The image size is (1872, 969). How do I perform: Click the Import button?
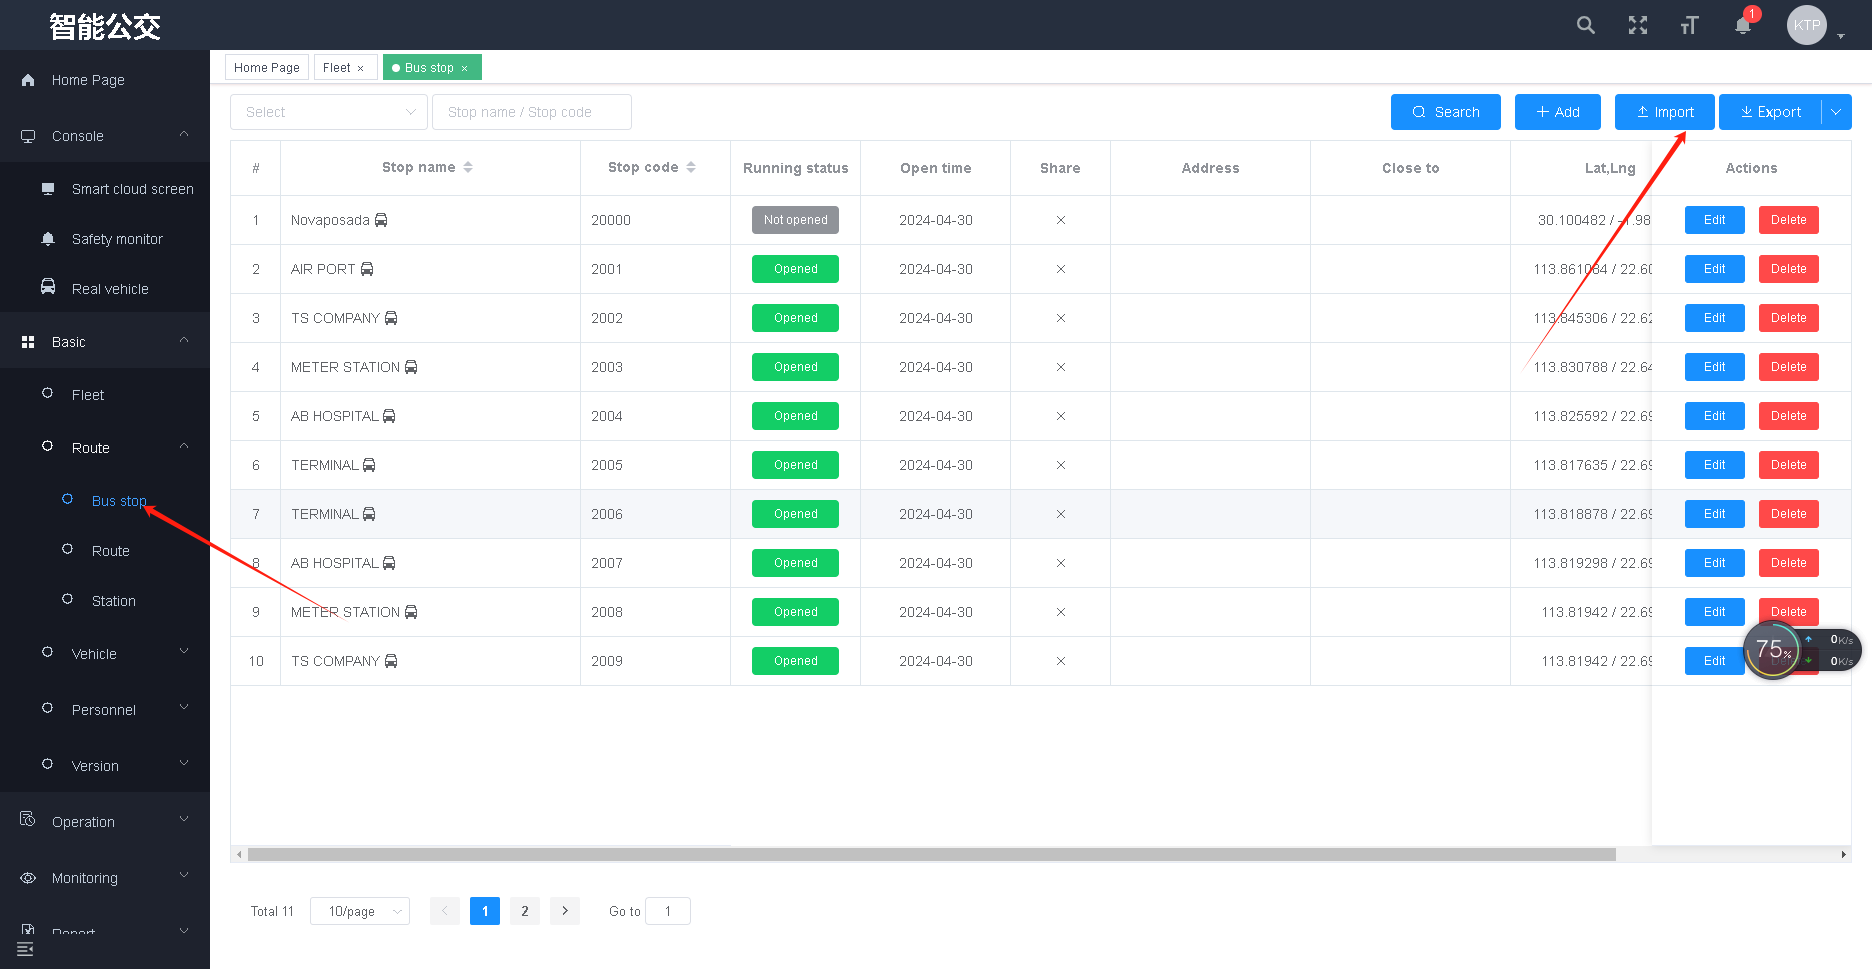[x=1664, y=112]
